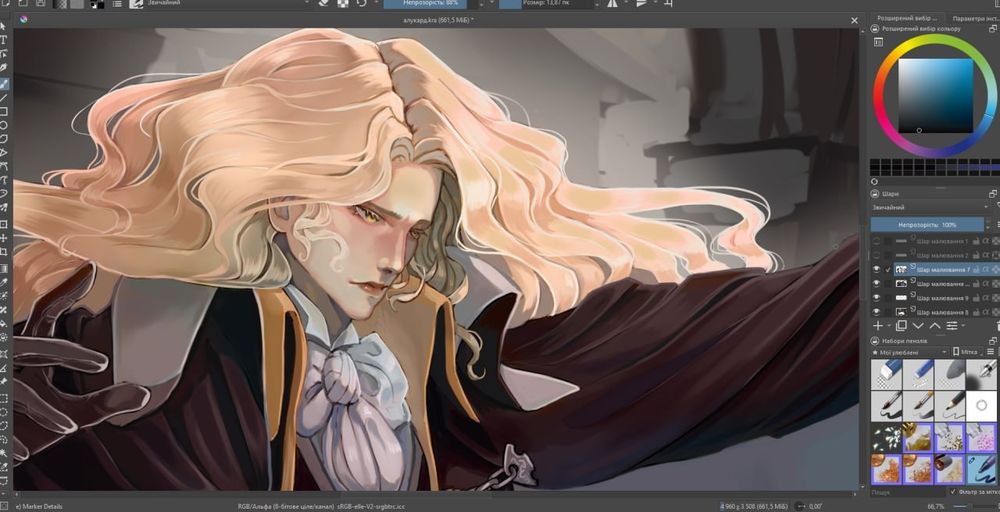Click the Пошук brush search field

[909, 492]
